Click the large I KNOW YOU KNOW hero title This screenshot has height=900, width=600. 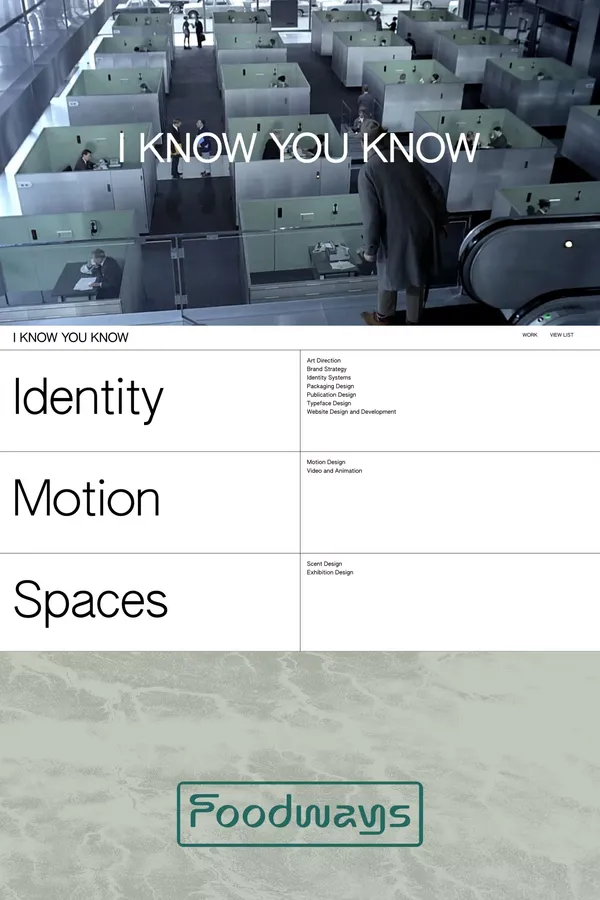(x=299, y=148)
